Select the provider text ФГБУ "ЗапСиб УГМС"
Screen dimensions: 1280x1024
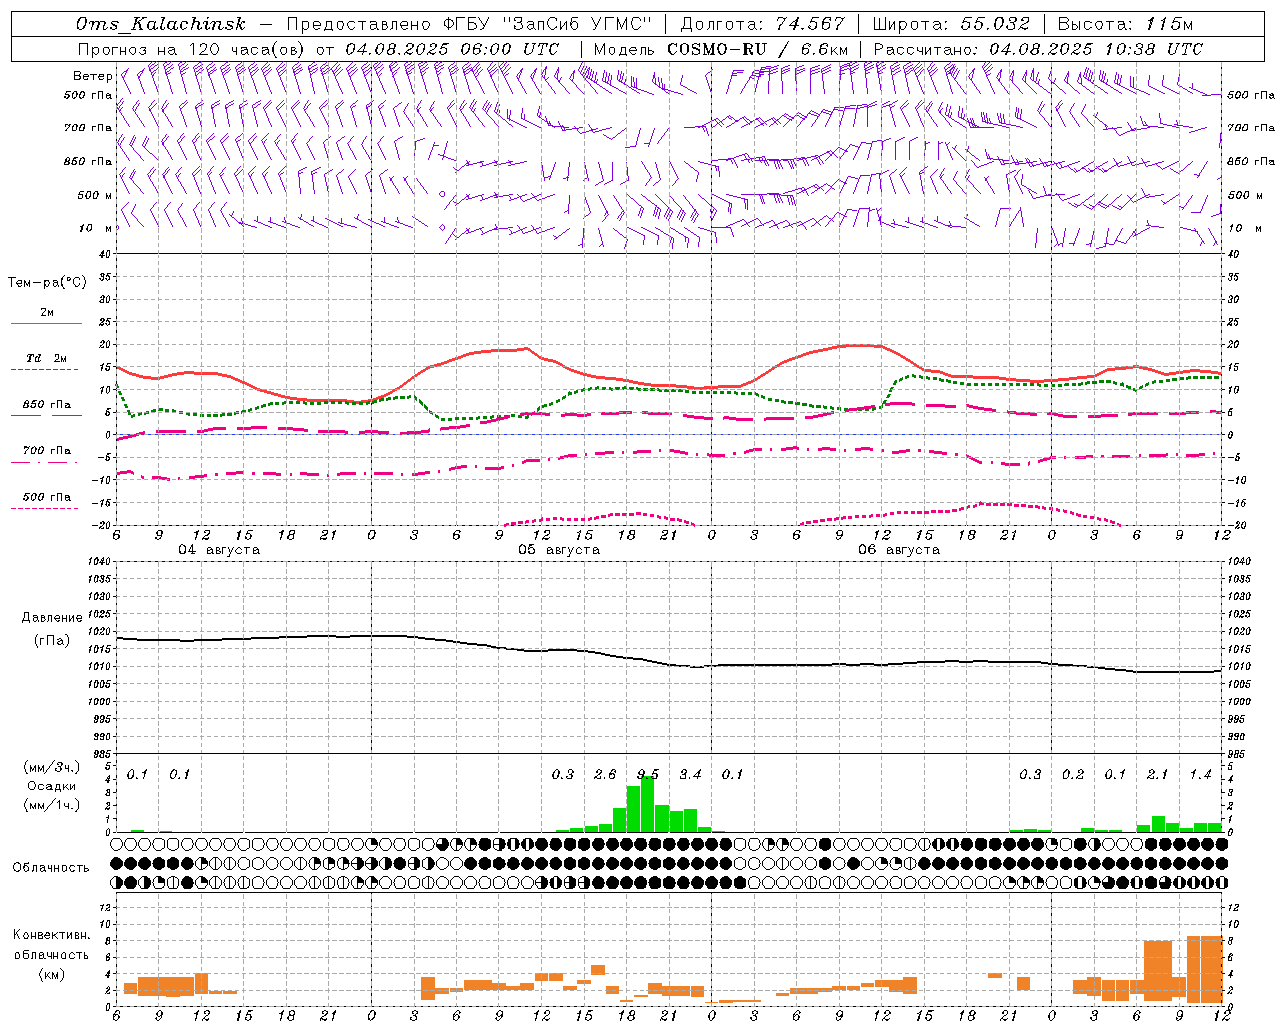click(x=545, y=24)
